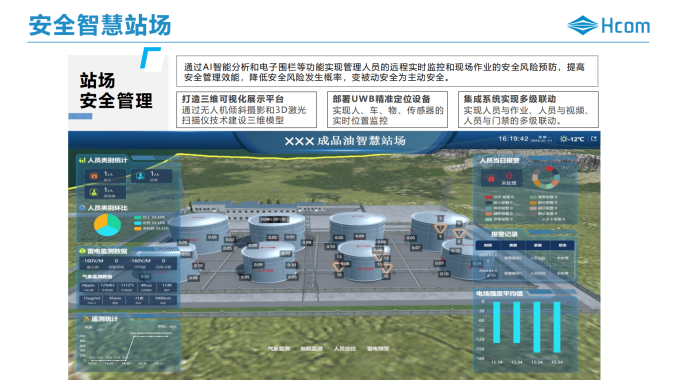Viewport: 677px width, 380px height.
Task: Click the 人员类别环比 pie chart
Action: point(107,225)
